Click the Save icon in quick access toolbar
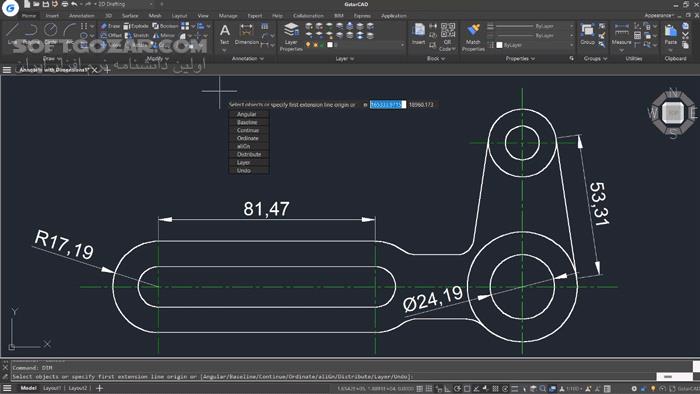The height and width of the screenshot is (394, 700). click(45, 4)
